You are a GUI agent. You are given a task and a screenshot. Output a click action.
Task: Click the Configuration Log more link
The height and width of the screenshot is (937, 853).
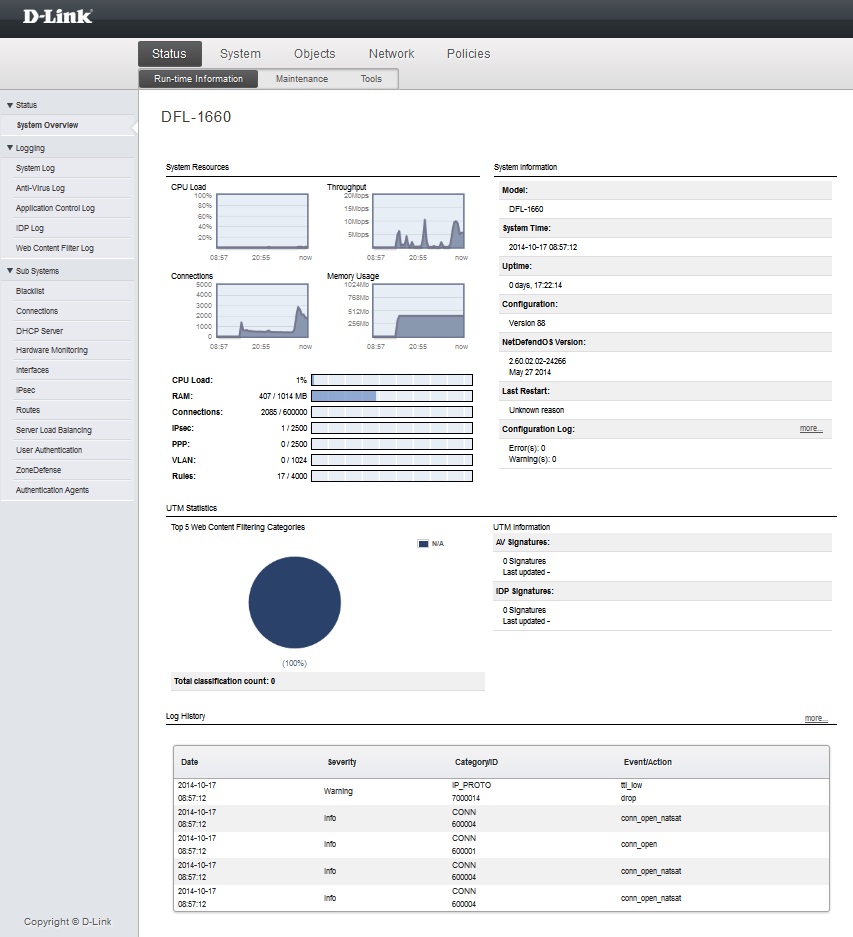pyautogui.click(x=811, y=429)
